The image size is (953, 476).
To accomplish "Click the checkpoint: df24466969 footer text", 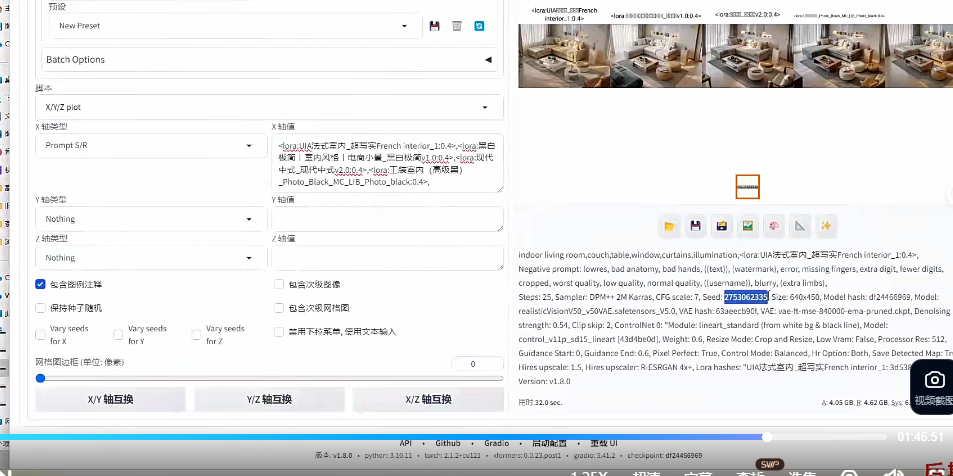I will click(664, 455).
